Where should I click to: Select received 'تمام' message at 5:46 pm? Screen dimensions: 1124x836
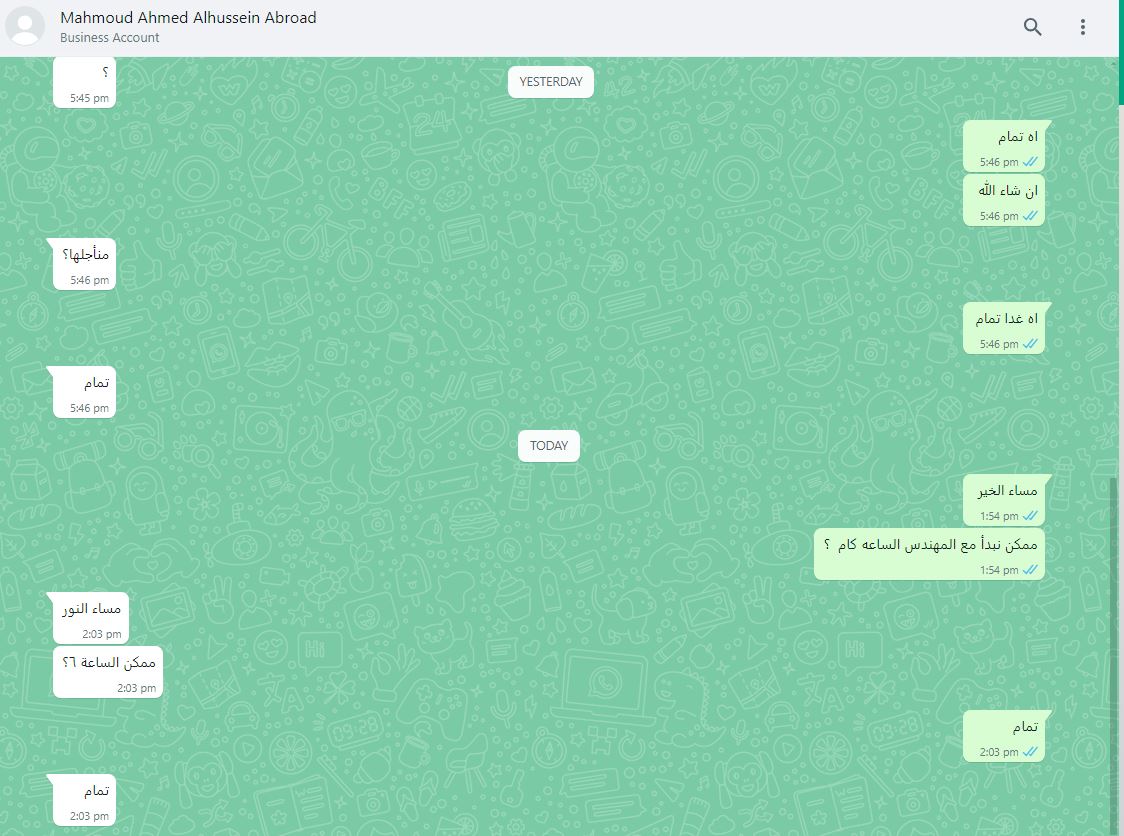tap(84, 391)
